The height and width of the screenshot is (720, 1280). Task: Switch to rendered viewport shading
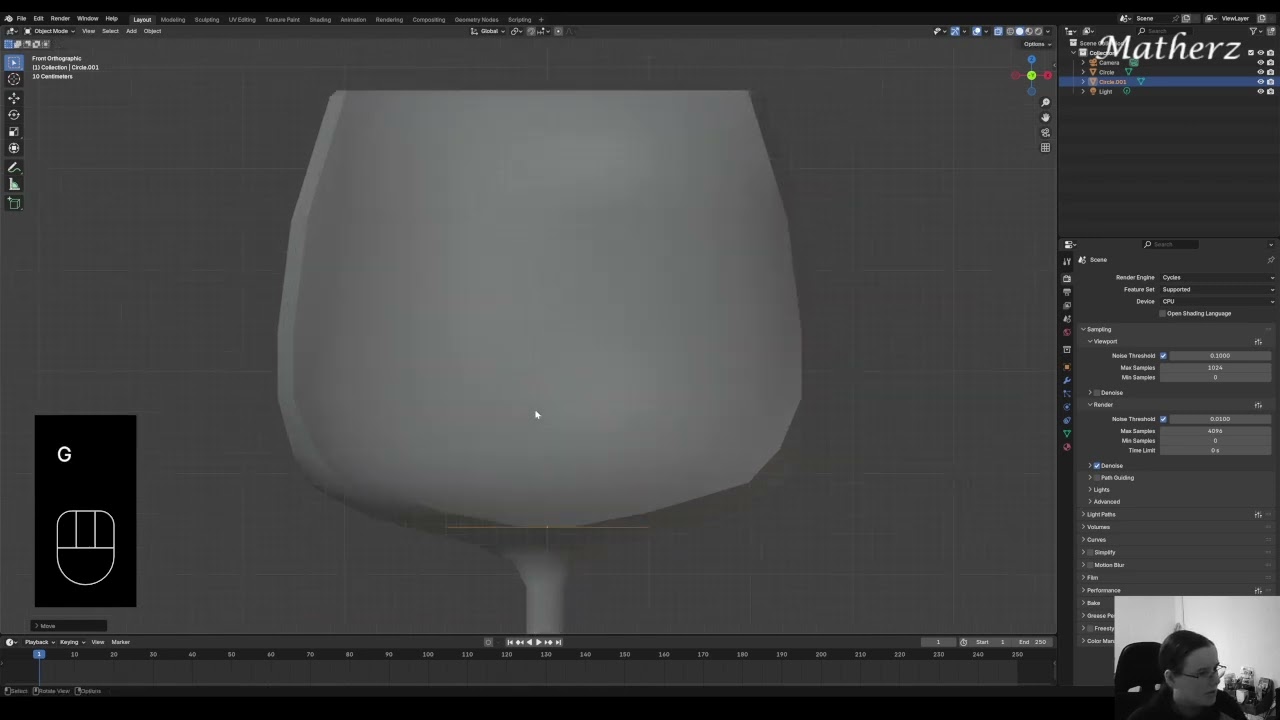(1038, 31)
